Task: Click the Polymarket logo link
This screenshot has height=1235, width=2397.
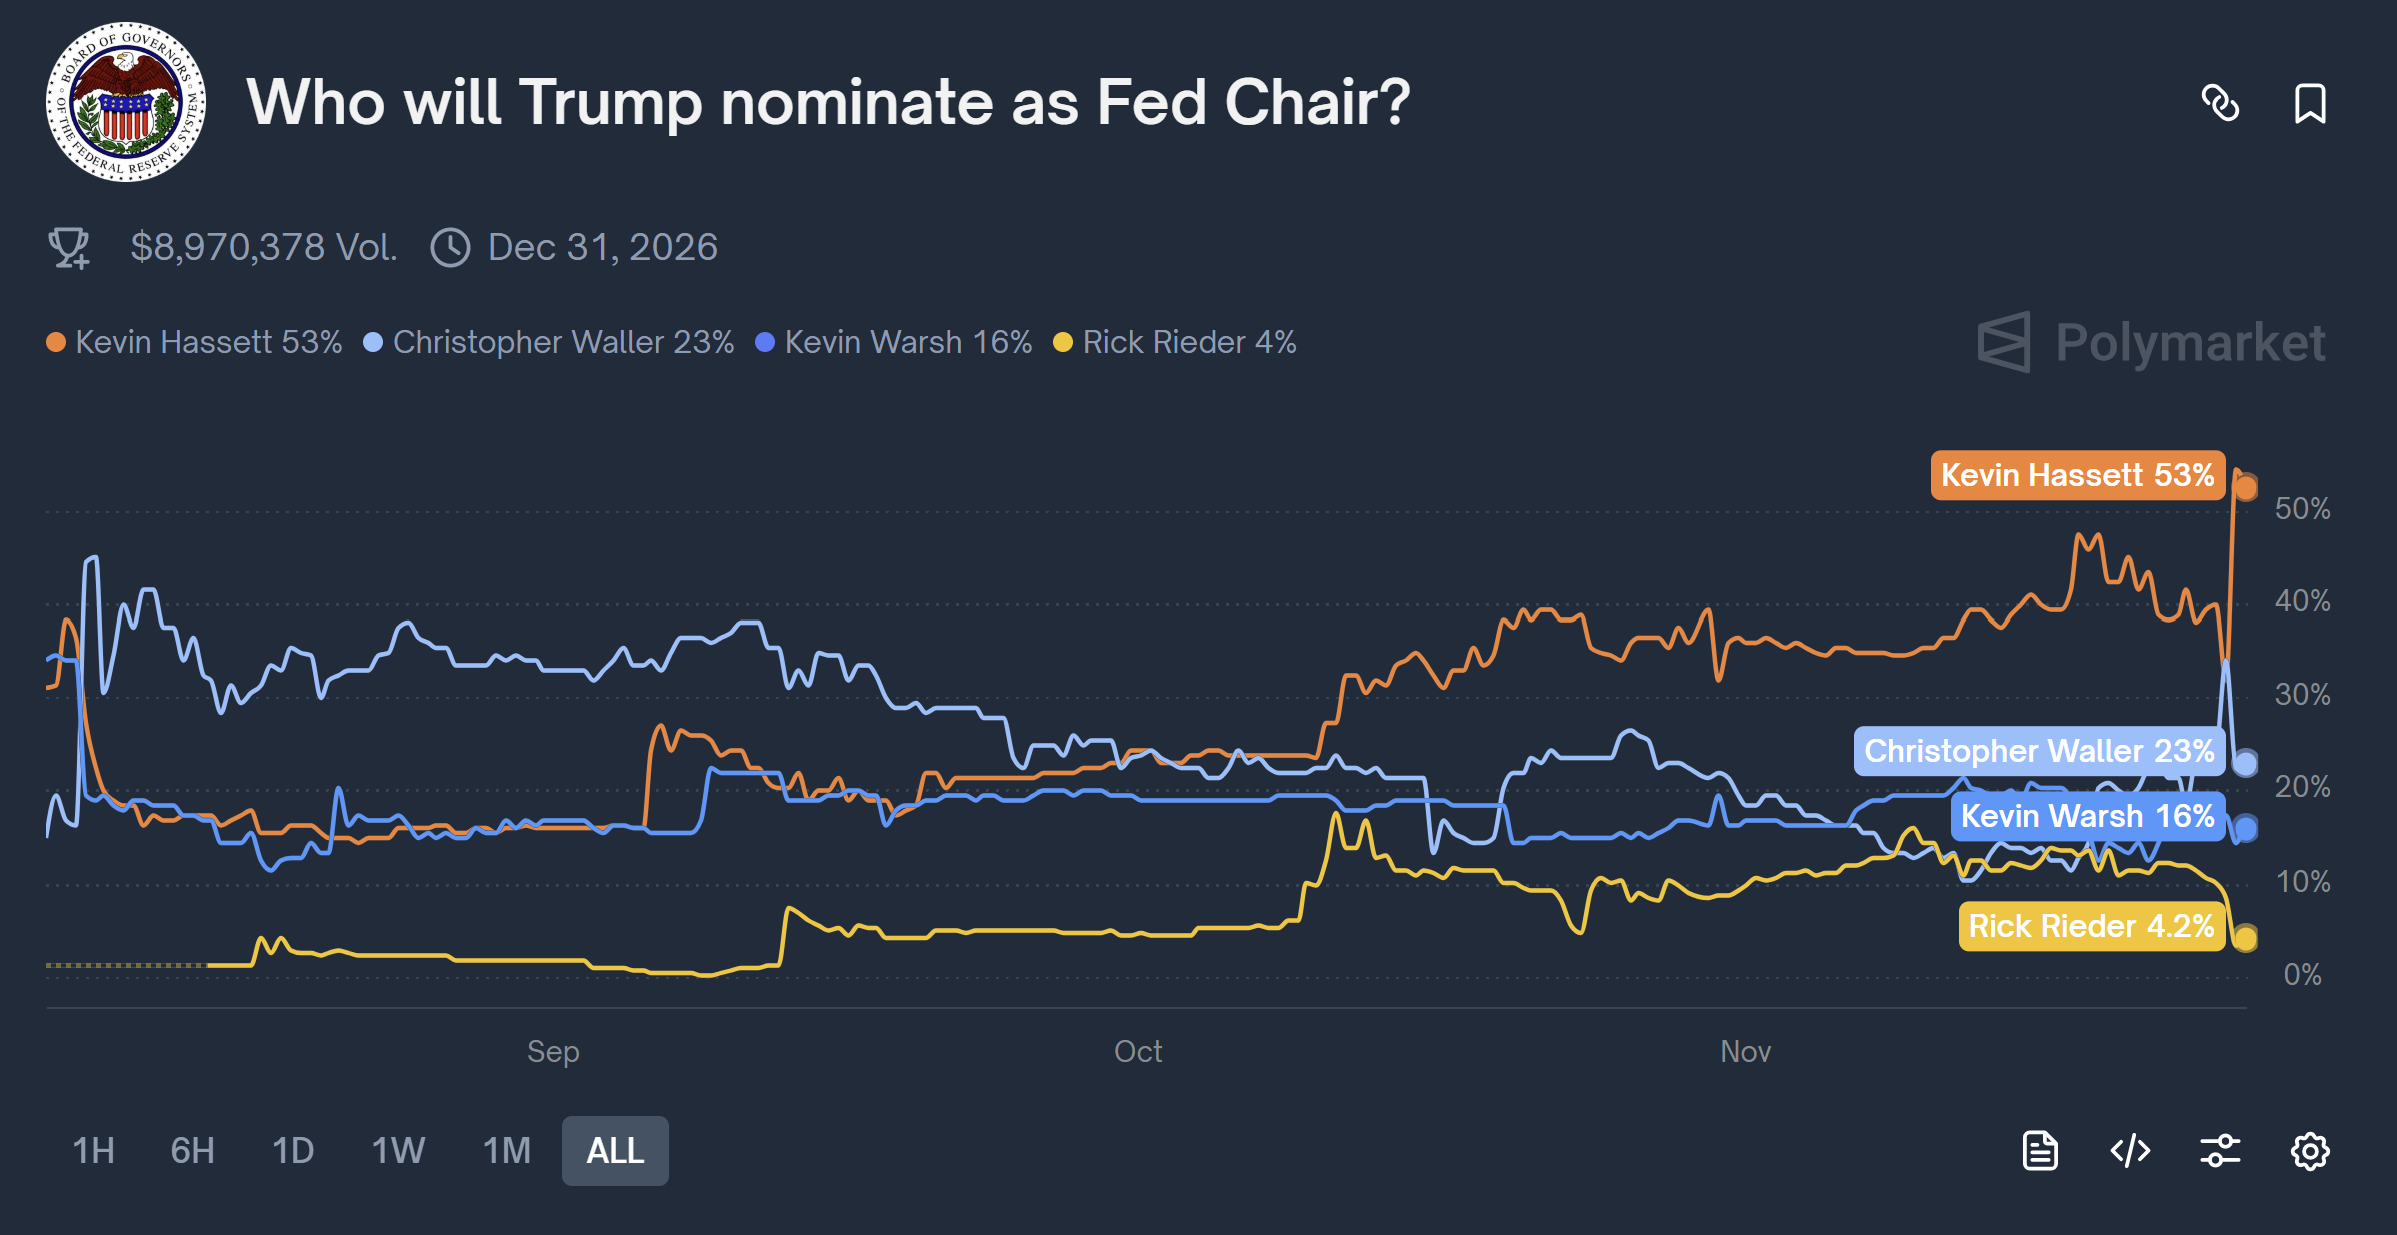Action: tap(2150, 341)
